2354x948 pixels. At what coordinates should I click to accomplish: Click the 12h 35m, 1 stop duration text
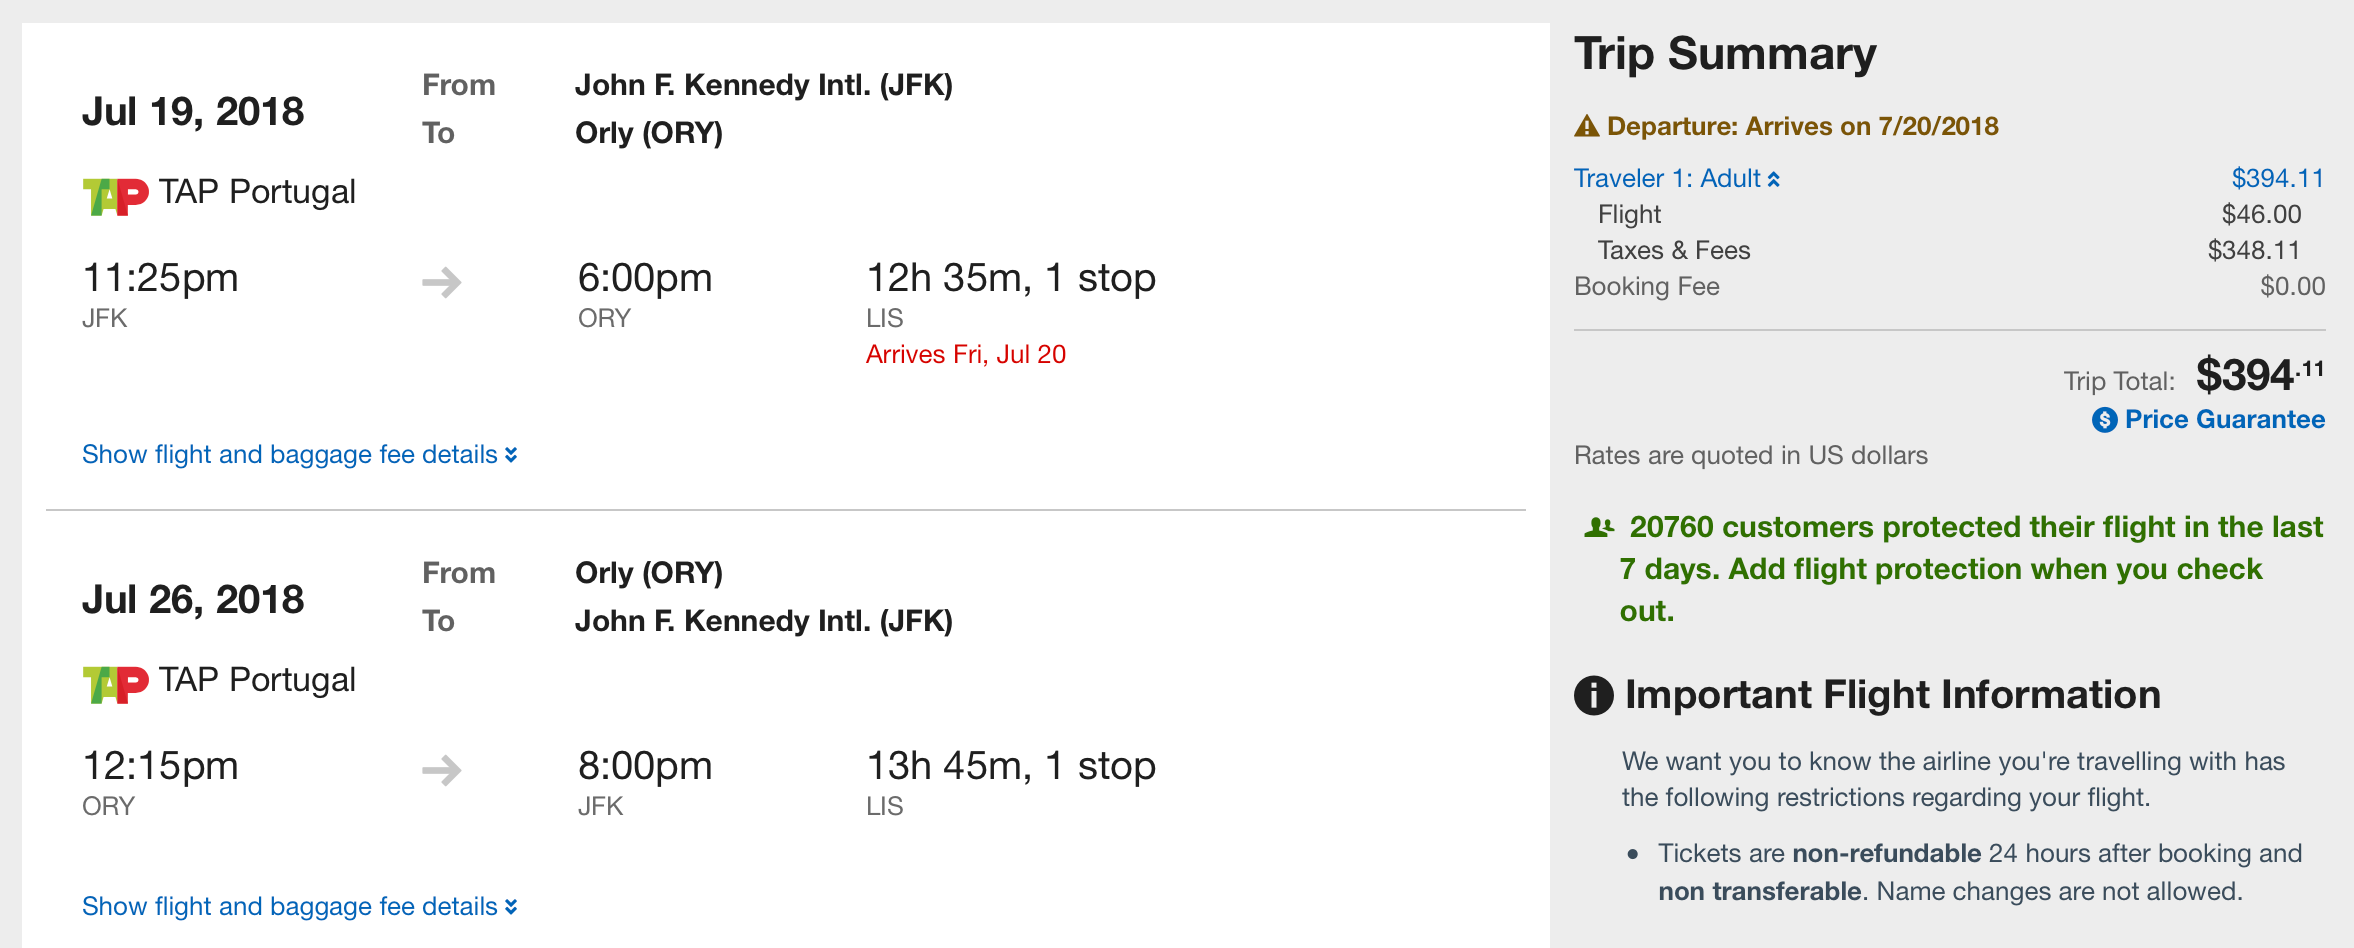[x=1010, y=278]
